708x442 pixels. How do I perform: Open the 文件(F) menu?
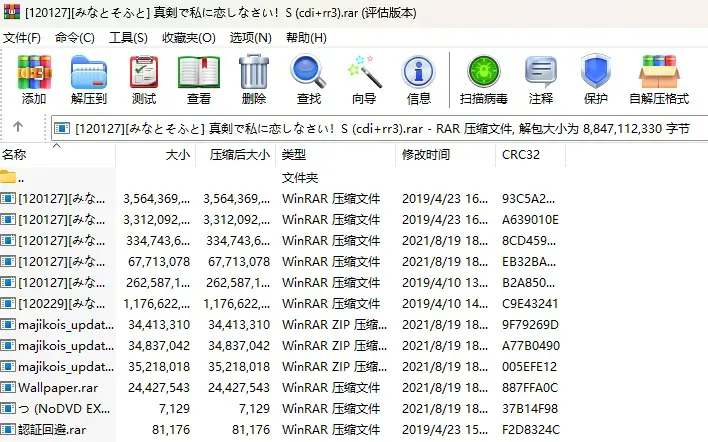pyautogui.click(x=22, y=38)
